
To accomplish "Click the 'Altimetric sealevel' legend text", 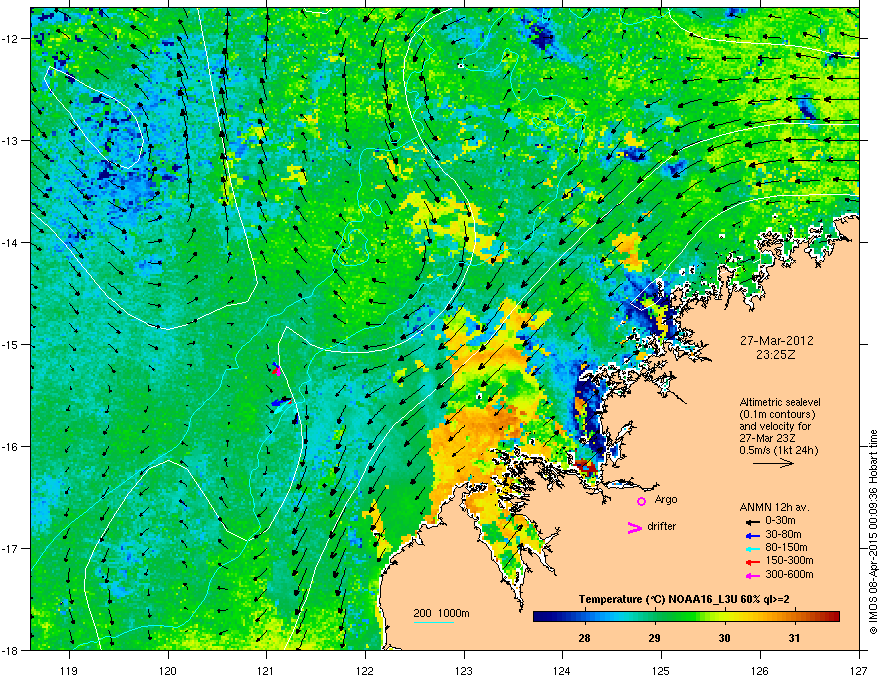I will click(780, 402).
